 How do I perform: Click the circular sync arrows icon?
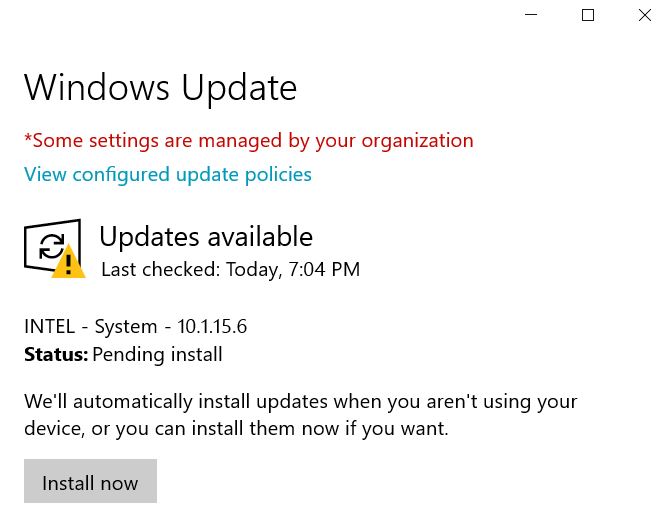51,246
